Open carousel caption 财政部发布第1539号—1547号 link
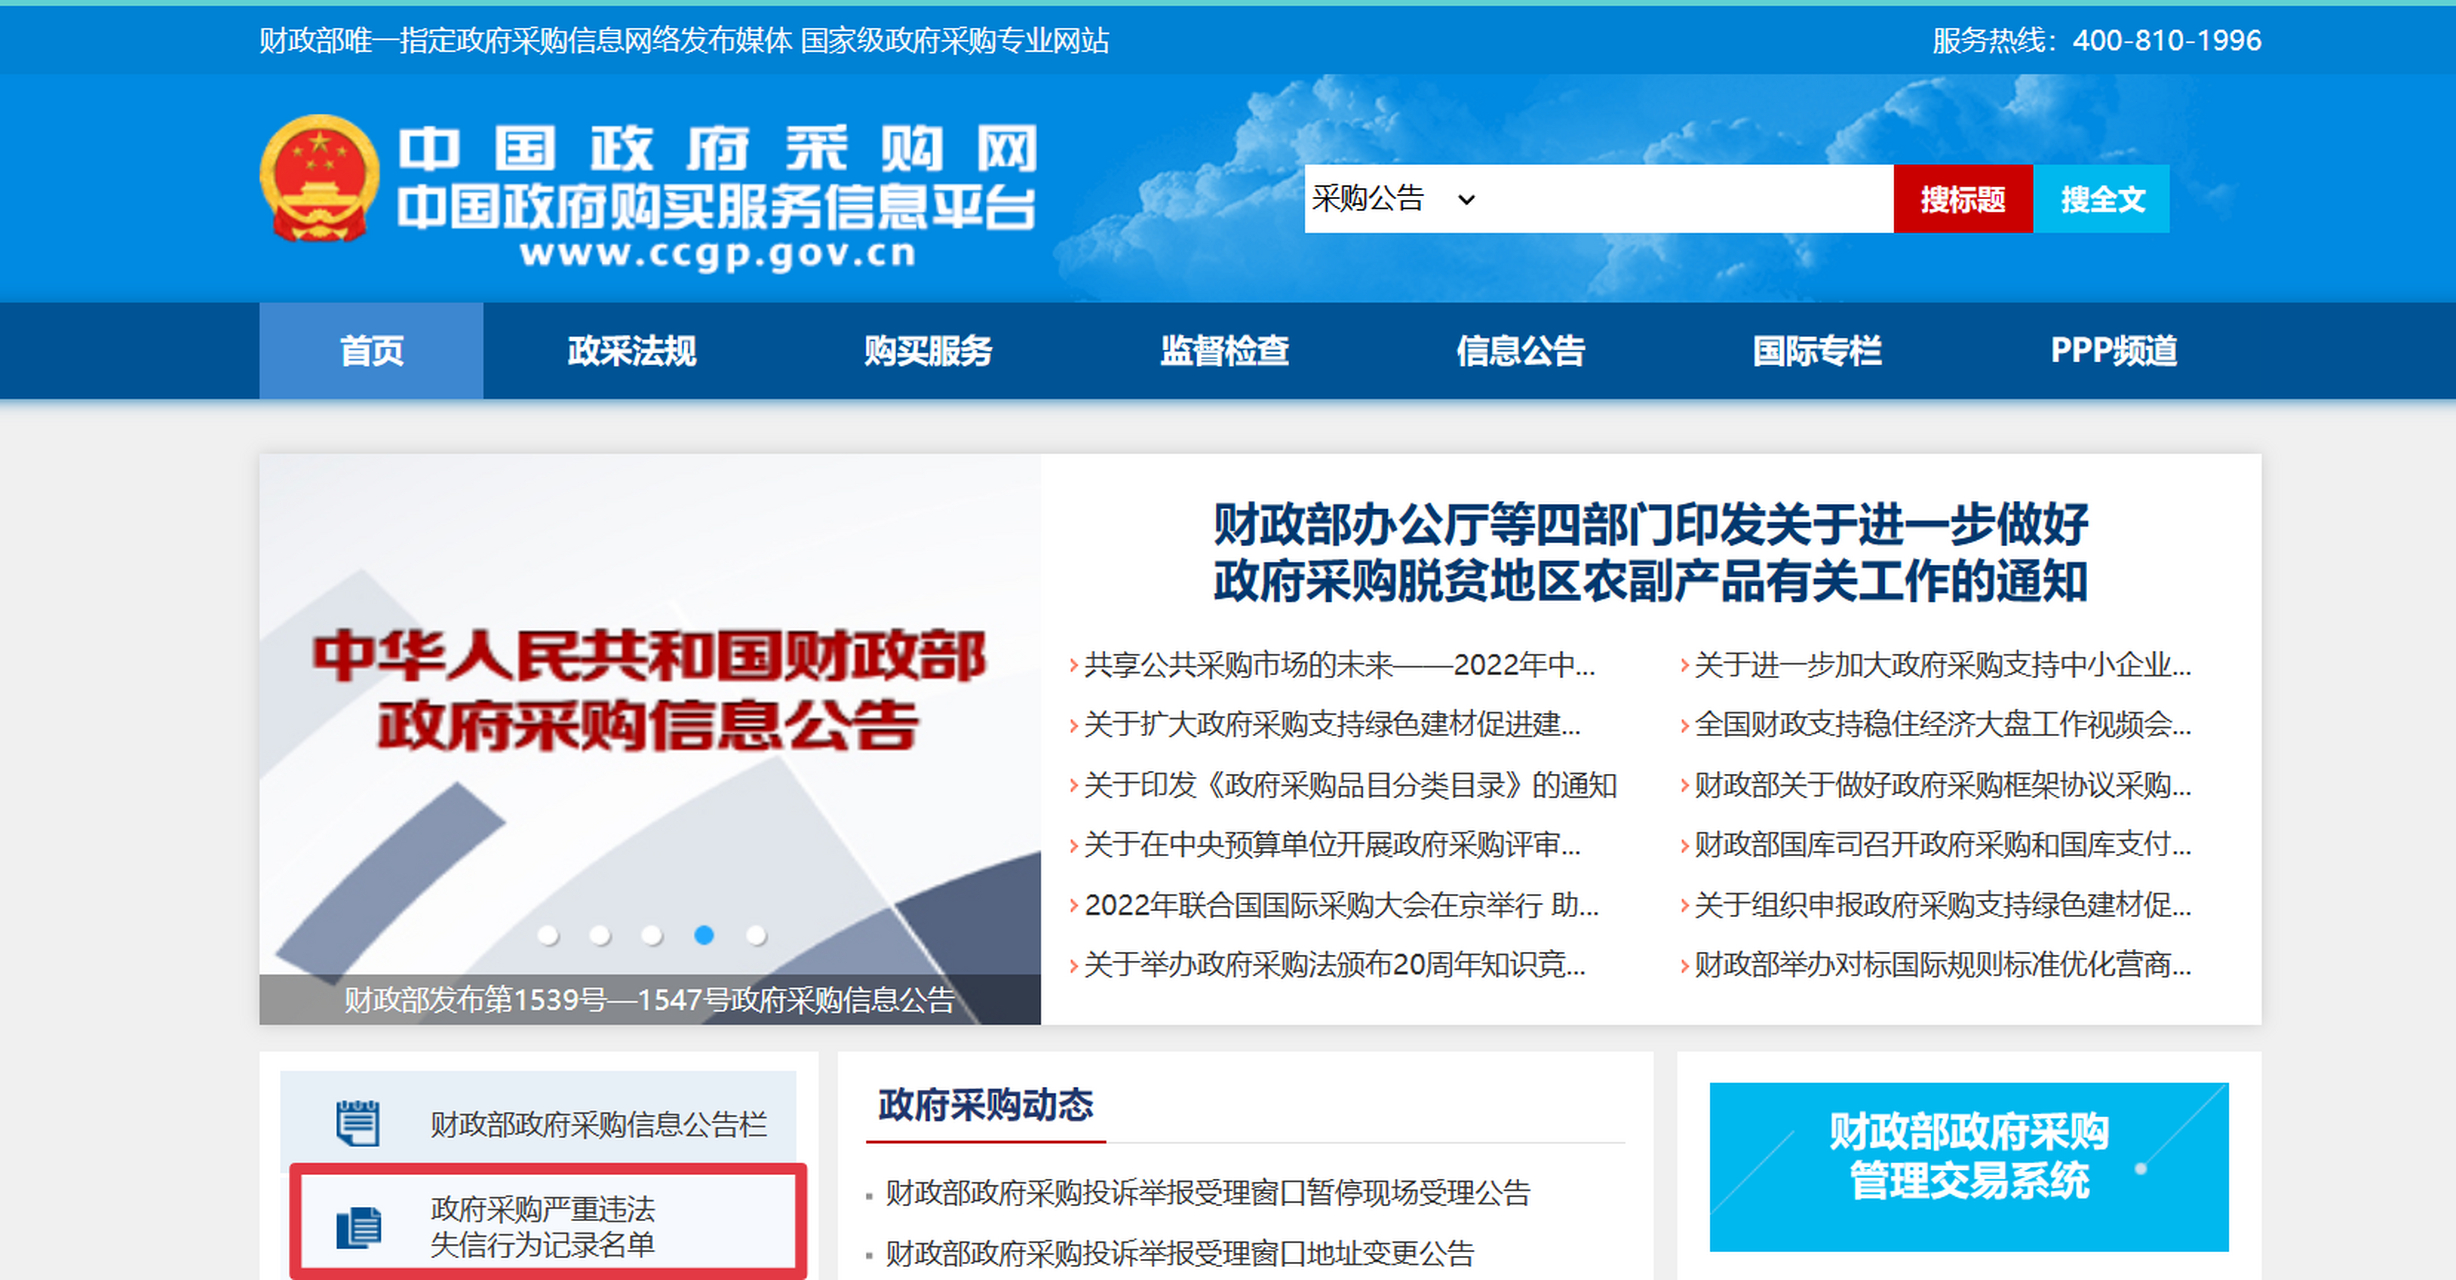 (650, 1000)
